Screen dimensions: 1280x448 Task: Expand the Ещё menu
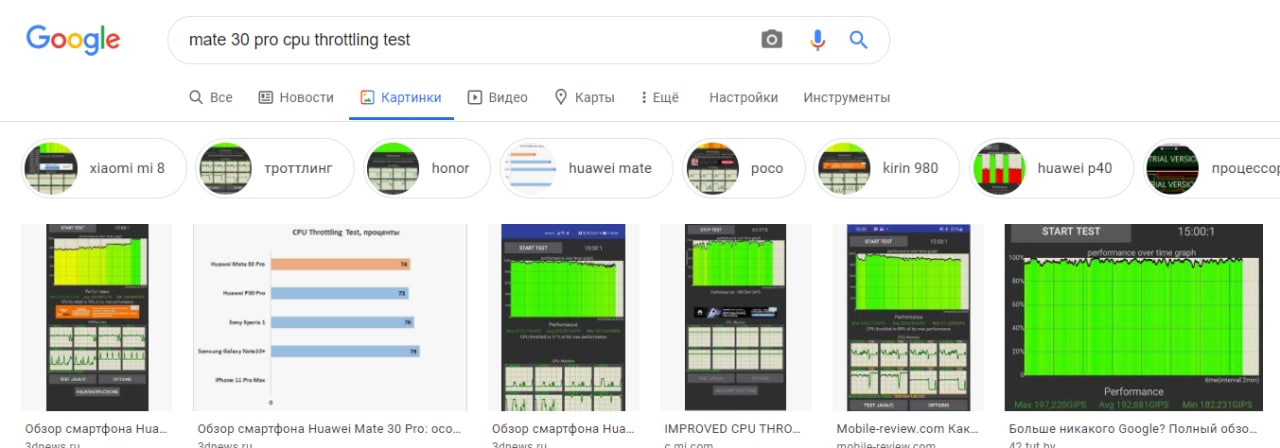tap(660, 97)
